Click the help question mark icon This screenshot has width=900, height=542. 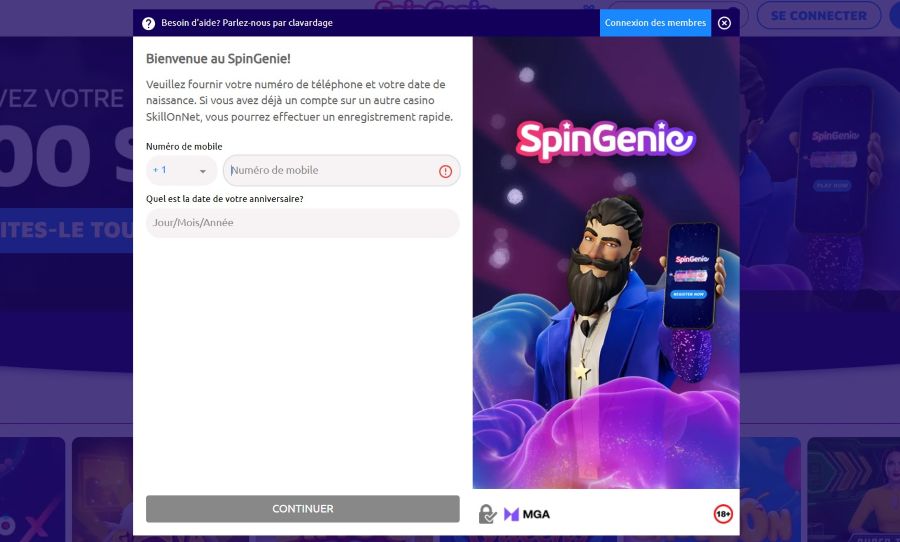coord(148,23)
